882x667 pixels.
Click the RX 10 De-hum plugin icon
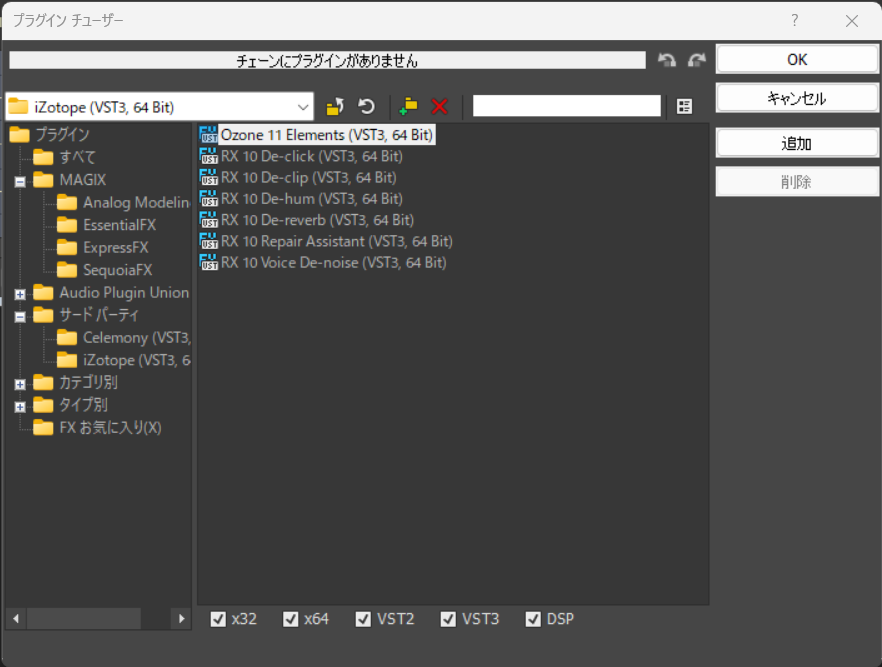click(x=208, y=199)
